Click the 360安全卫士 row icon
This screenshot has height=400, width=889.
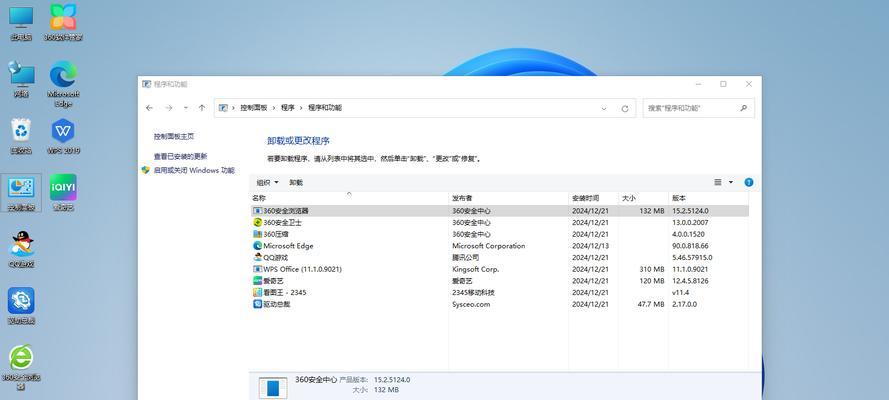click(x=257, y=223)
